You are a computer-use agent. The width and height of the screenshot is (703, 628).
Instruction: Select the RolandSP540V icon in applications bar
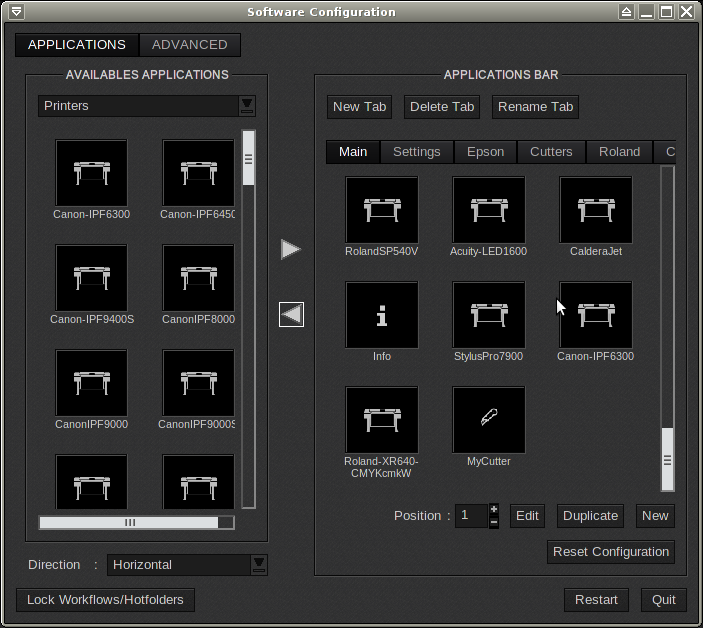[x=382, y=210]
